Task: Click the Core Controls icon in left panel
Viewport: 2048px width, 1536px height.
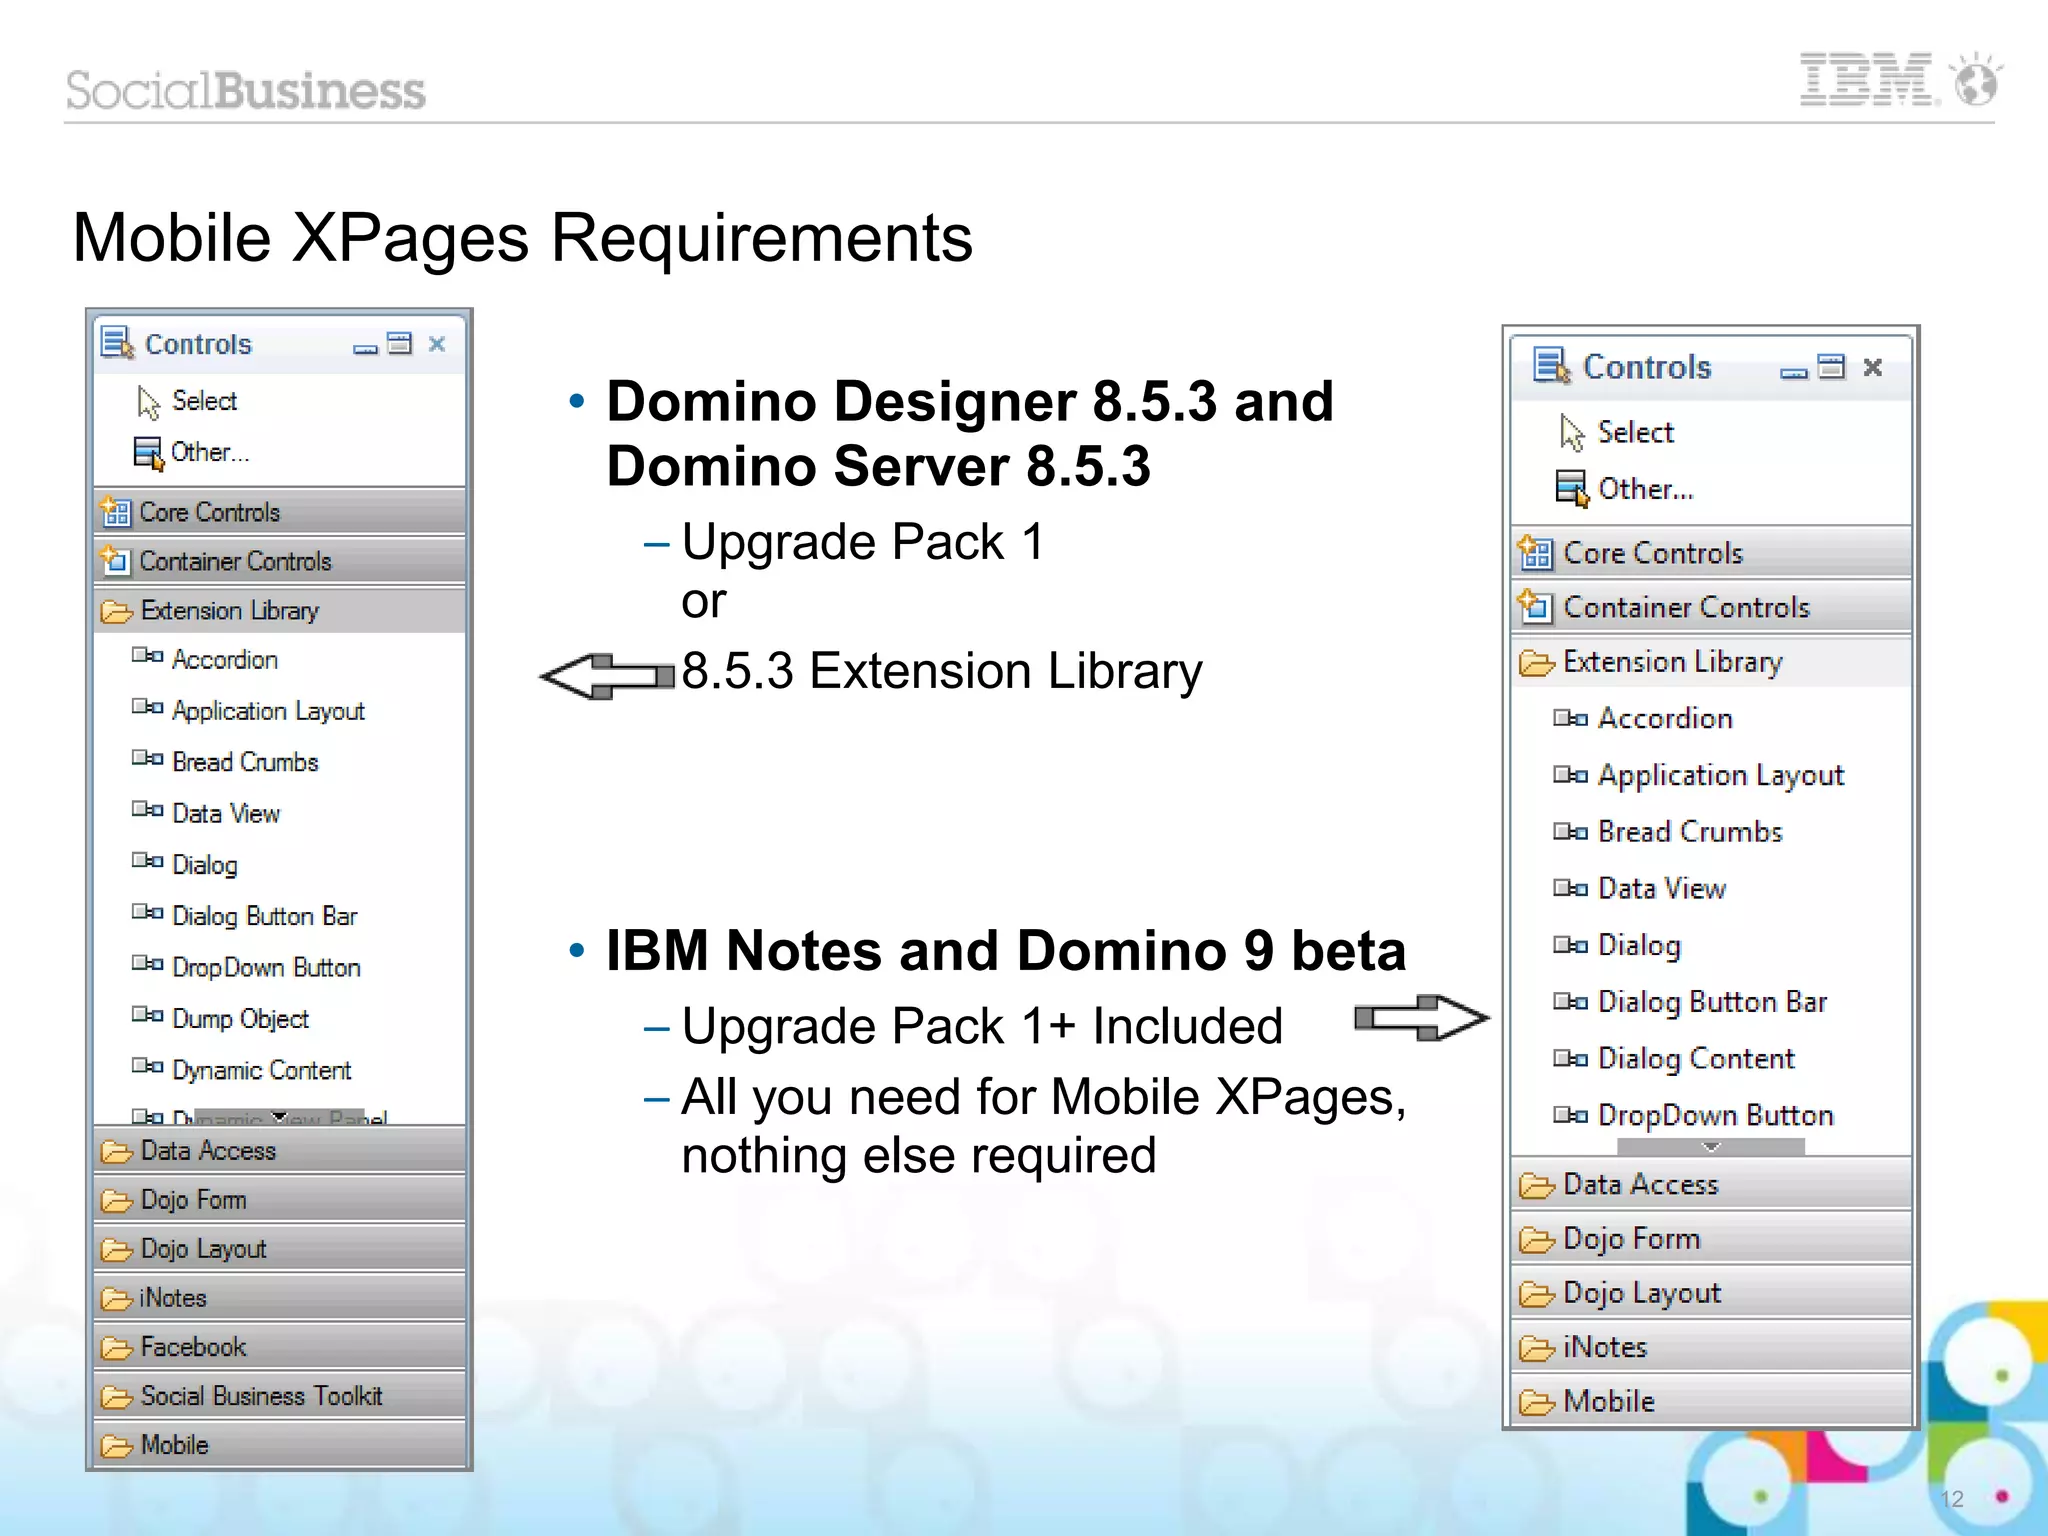Action: pyautogui.click(x=116, y=512)
